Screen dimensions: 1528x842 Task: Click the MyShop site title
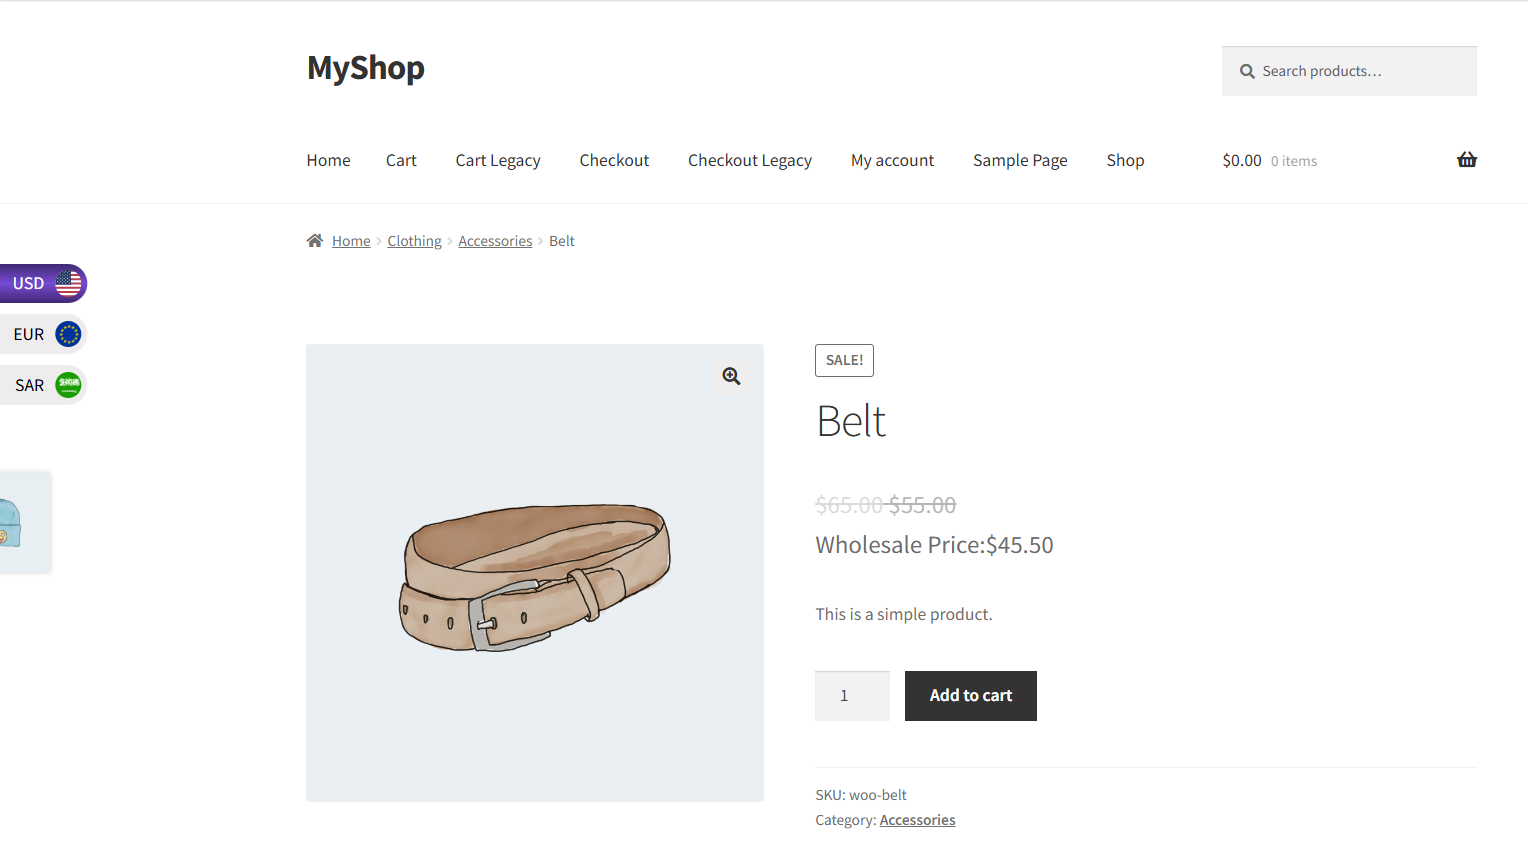[x=366, y=68]
